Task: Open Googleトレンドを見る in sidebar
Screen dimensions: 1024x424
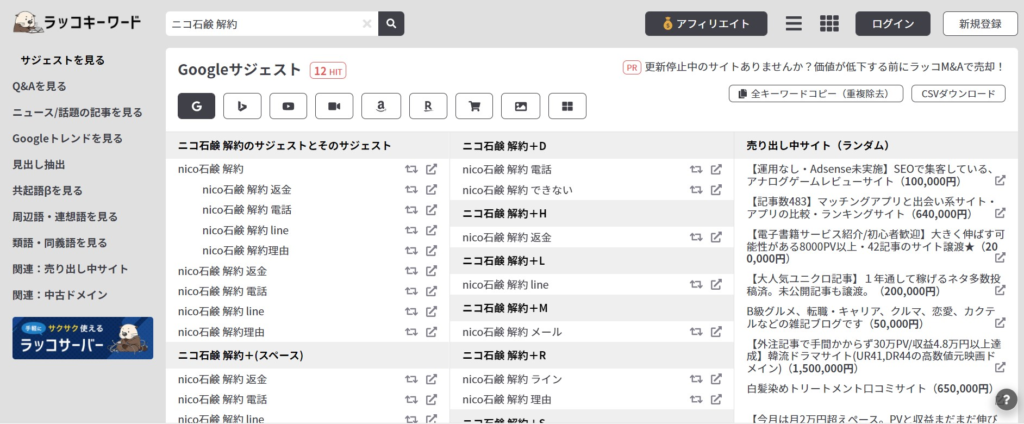Action: 67,139
